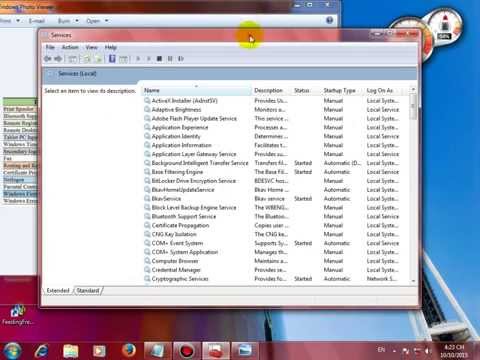Screen dimensions: 480x360
Task: Select the BkavHomeUpdateService row
Action: point(272,190)
